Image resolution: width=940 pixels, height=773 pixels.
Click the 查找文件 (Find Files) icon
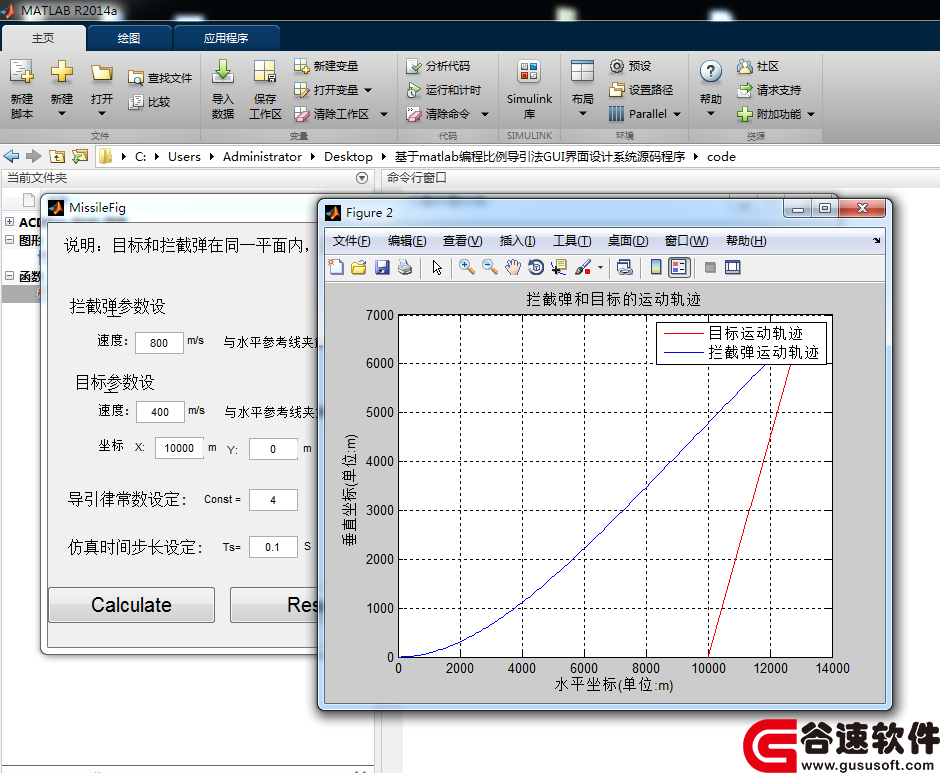[x=135, y=78]
